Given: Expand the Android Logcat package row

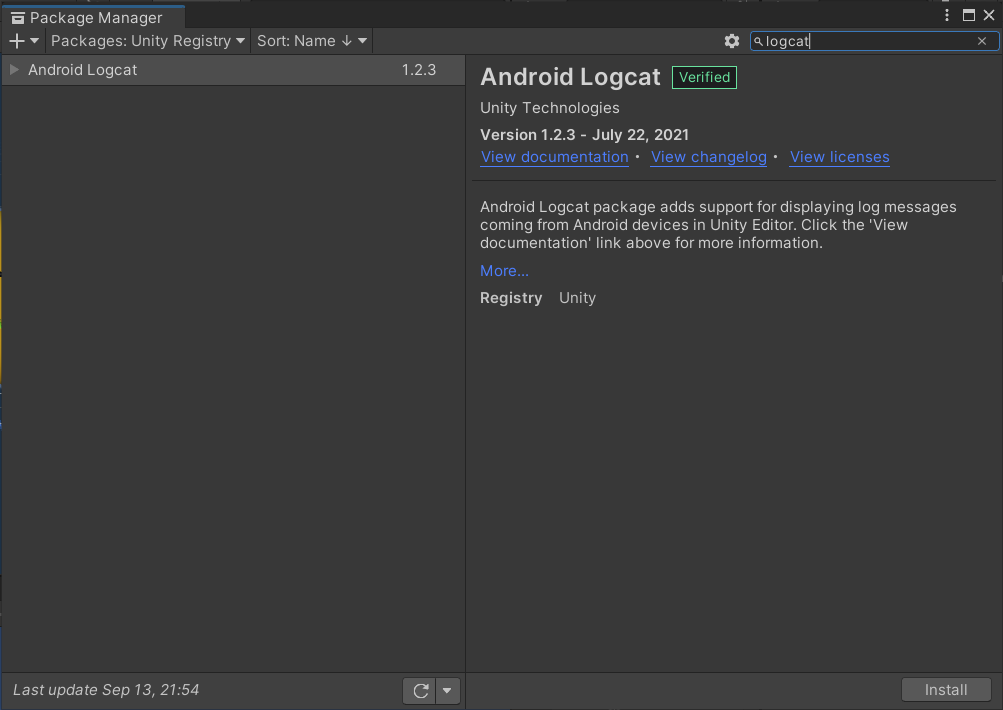Looking at the screenshot, I should (14, 70).
